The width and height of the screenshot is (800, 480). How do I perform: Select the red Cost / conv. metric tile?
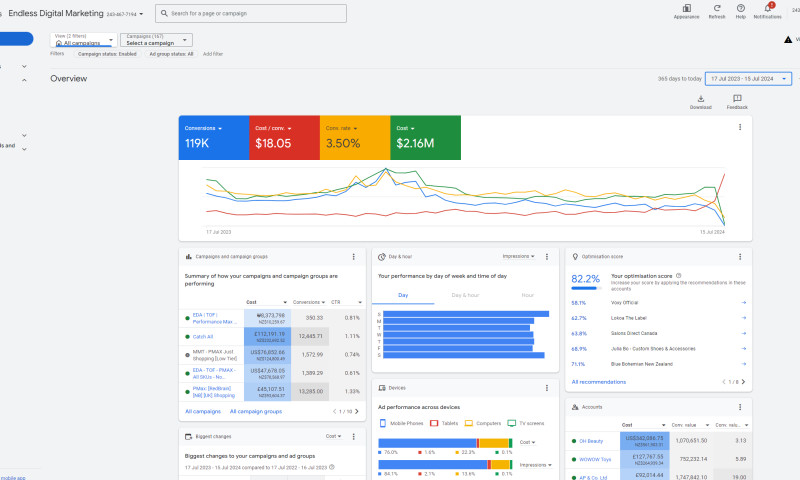(x=285, y=138)
